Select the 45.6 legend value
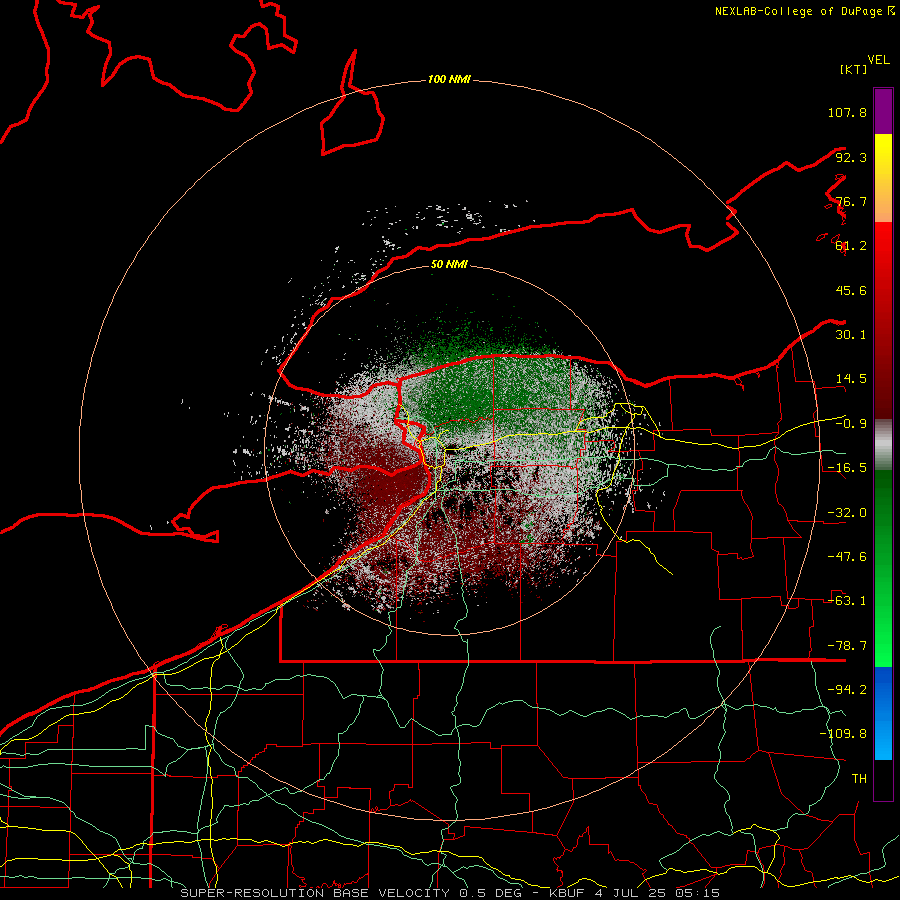 click(851, 290)
